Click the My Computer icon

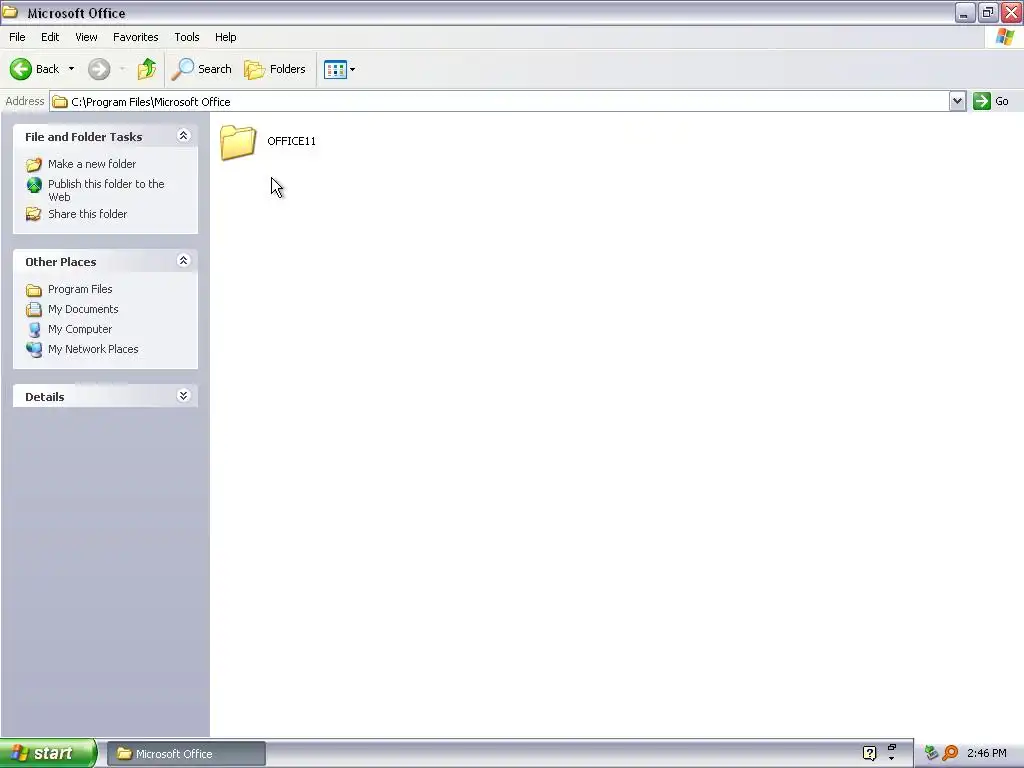pyautogui.click(x=34, y=330)
